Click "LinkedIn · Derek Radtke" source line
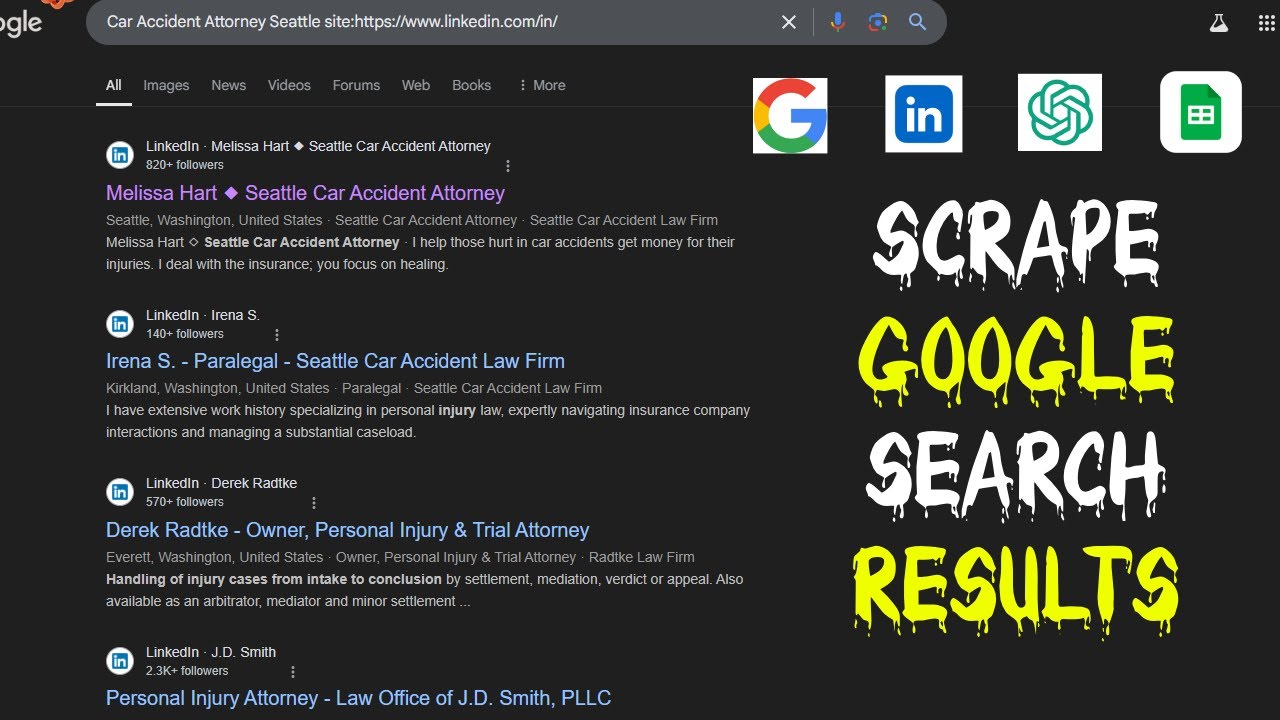This screenshot has width=1280, height=720. point(221,483)
